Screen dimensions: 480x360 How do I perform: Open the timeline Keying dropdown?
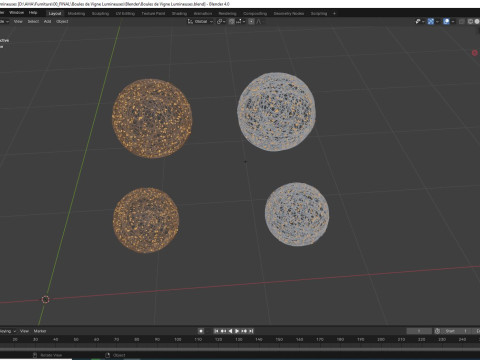(x=7, y=331)
